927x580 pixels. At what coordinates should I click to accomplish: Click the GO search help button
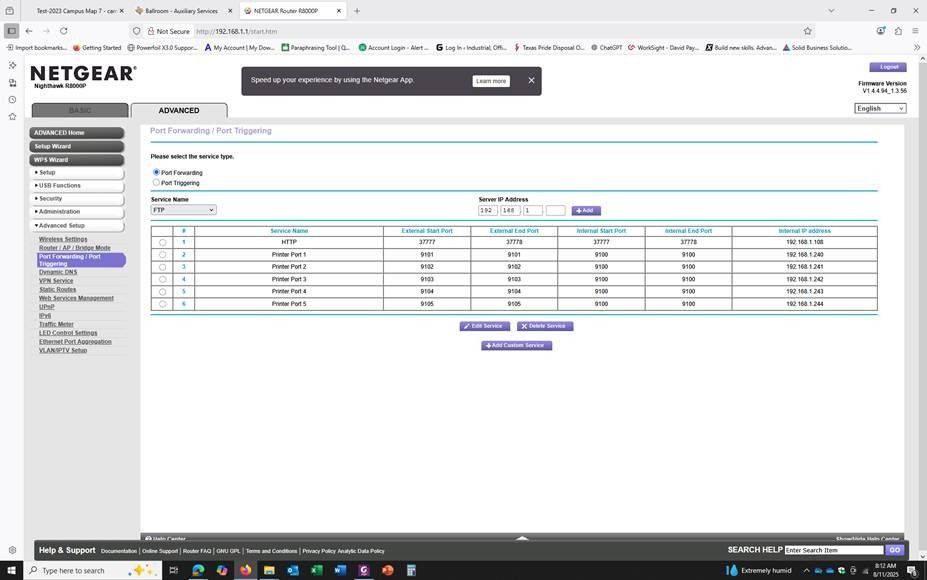894,550
